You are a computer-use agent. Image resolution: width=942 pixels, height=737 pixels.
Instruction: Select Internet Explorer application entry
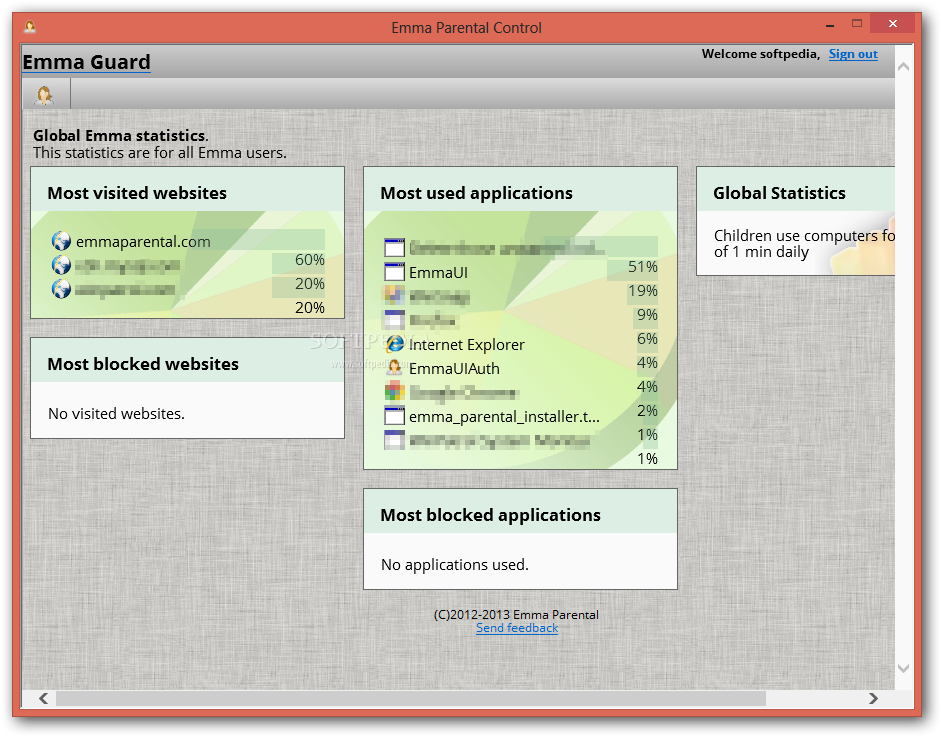tap(466, 345)
